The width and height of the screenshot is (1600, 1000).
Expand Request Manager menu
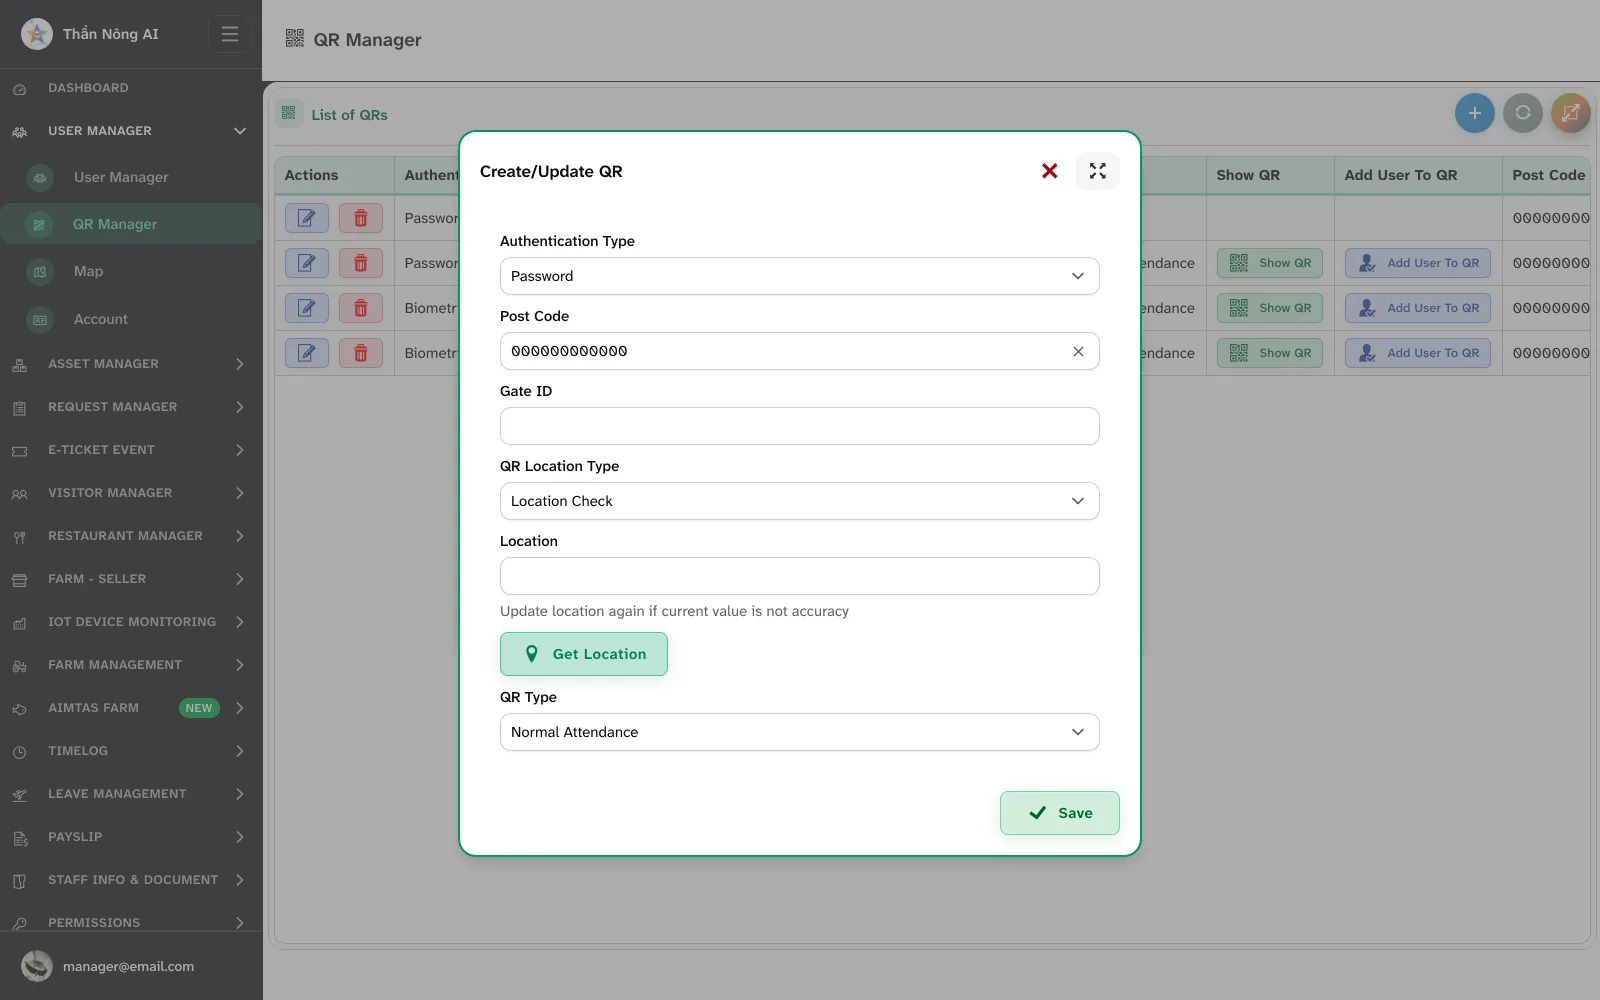coord(131,407)
